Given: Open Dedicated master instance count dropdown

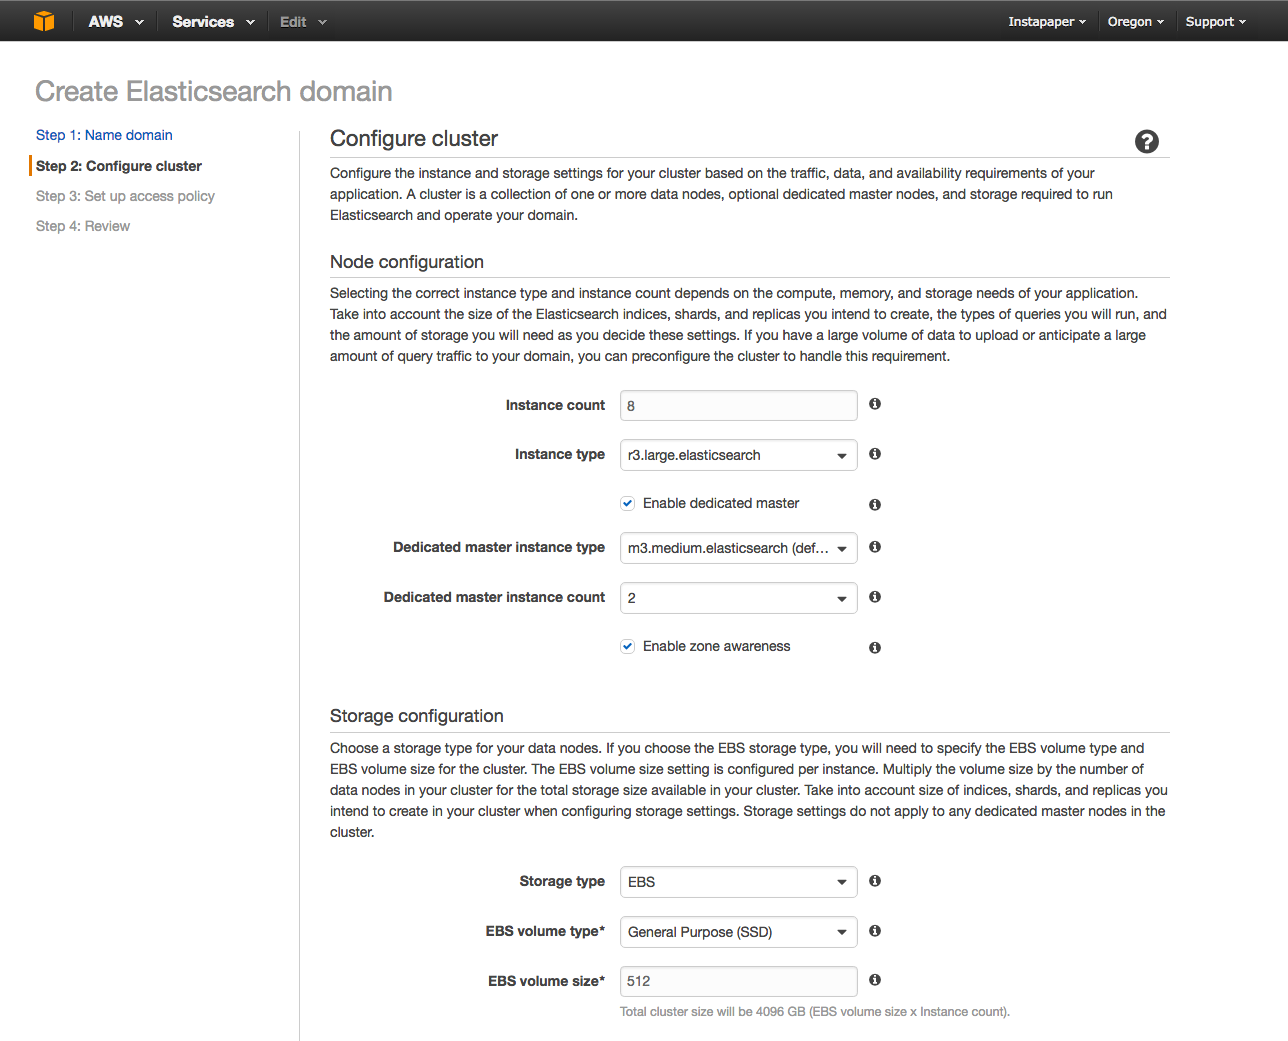Looking at the screenshot, I should pos(739,598).
